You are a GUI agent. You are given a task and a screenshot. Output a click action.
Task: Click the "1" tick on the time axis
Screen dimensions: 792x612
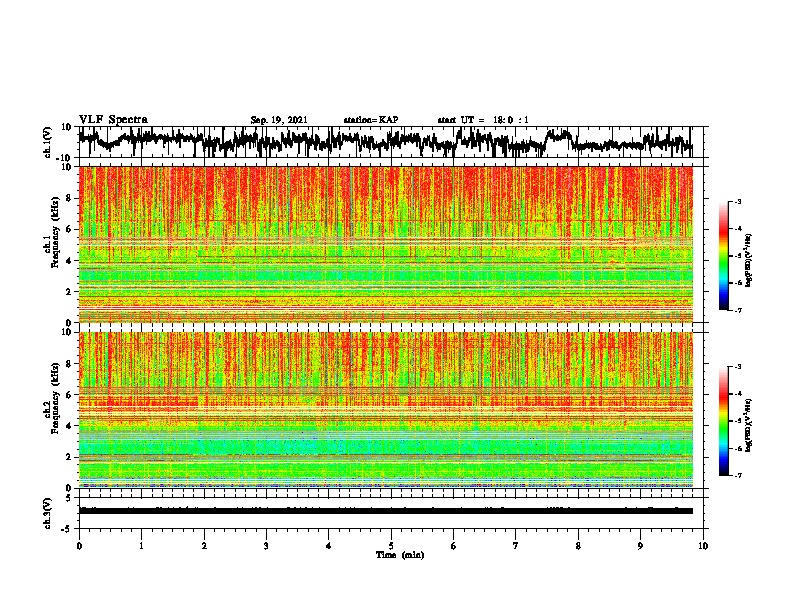pyautogui.click(x=141, y=546)
